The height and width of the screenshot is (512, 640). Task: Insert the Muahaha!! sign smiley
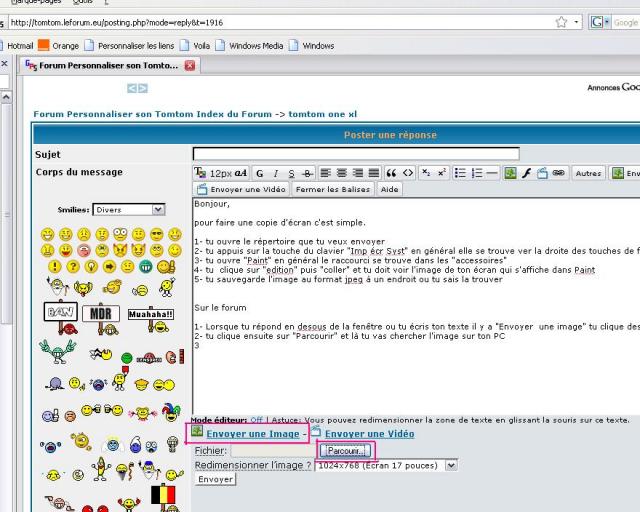pos(151,318)
